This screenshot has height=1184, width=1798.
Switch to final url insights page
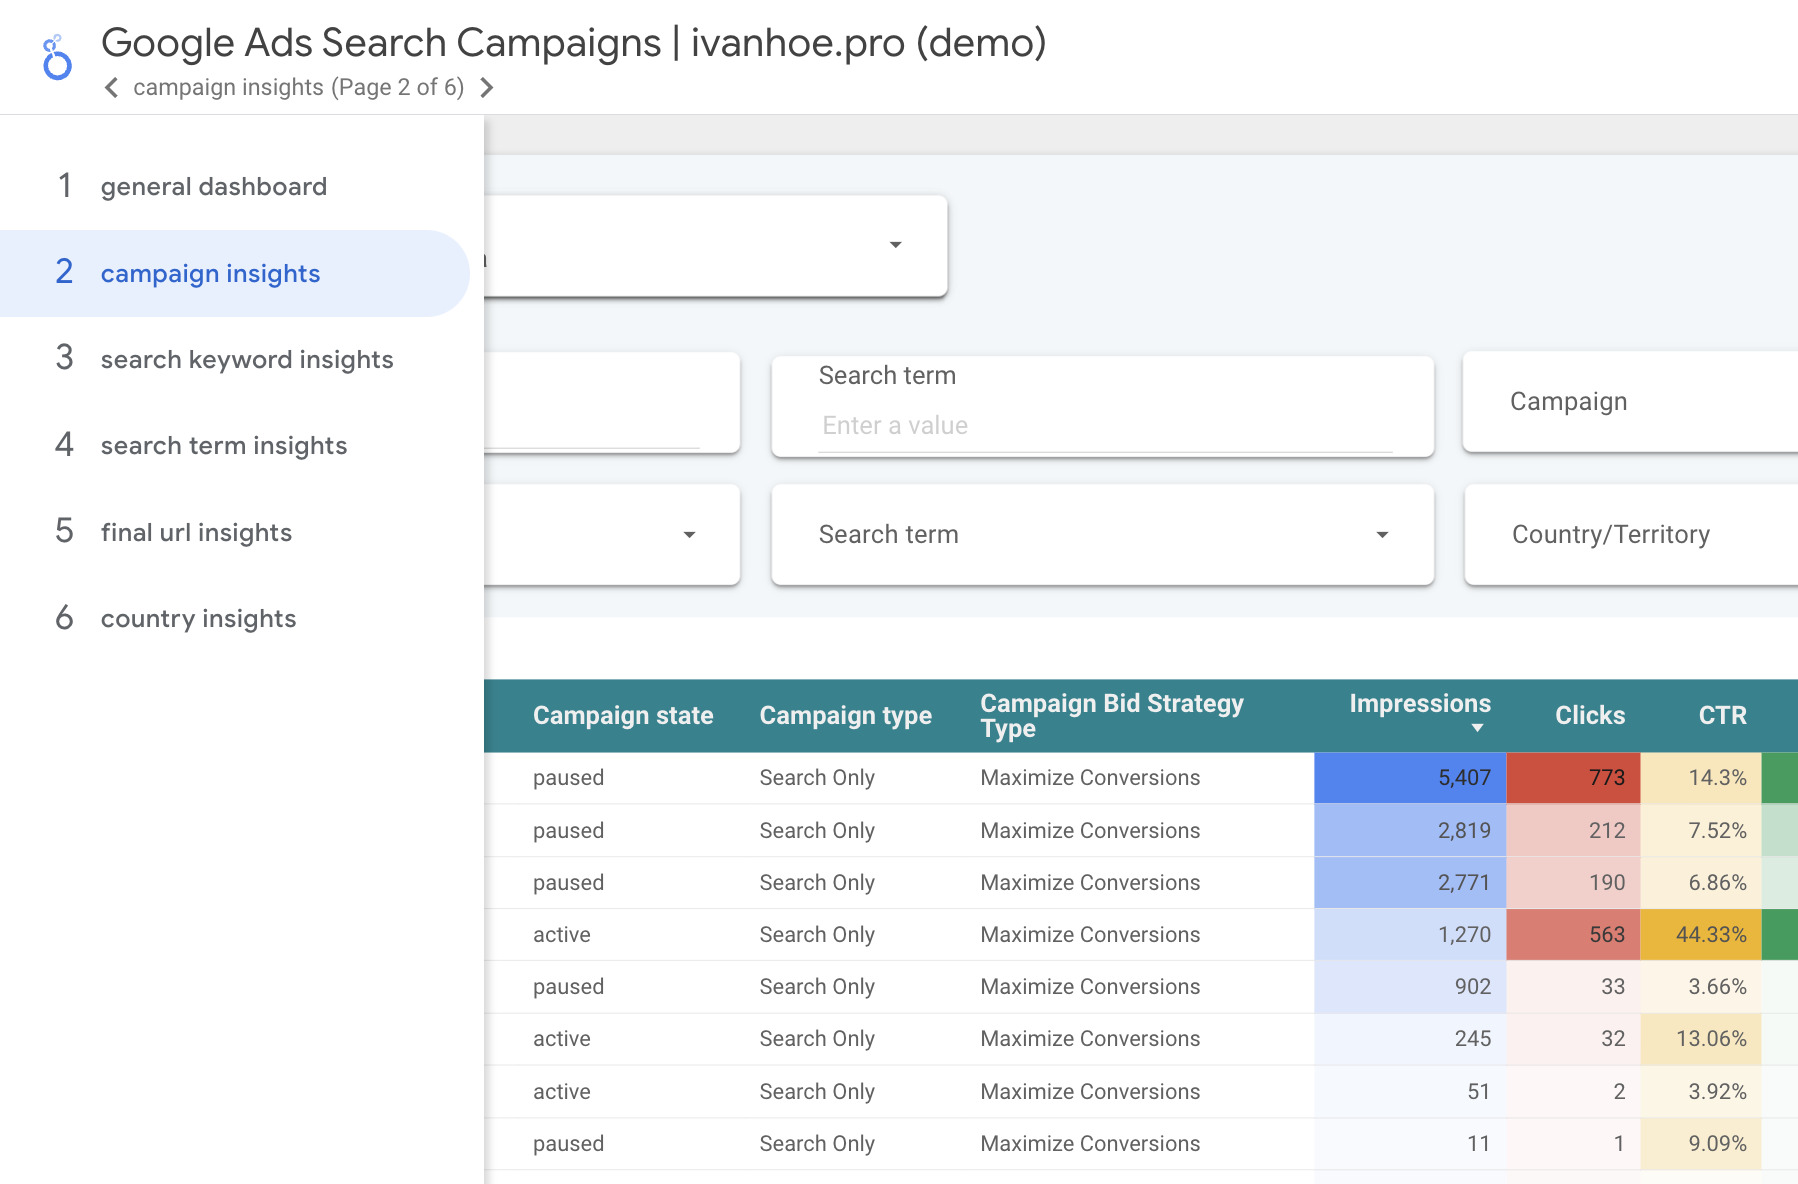(x=196, y=533)
